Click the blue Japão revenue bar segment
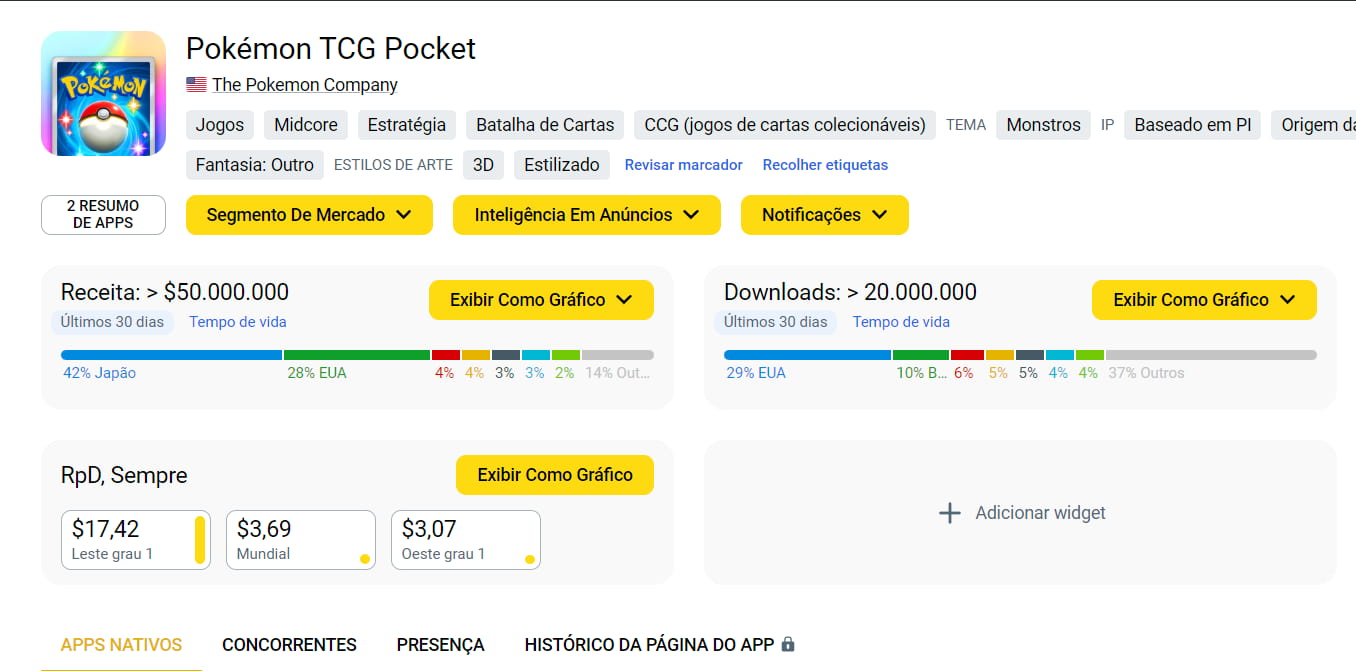The image size is (1356, 671). tap(171, 355)
